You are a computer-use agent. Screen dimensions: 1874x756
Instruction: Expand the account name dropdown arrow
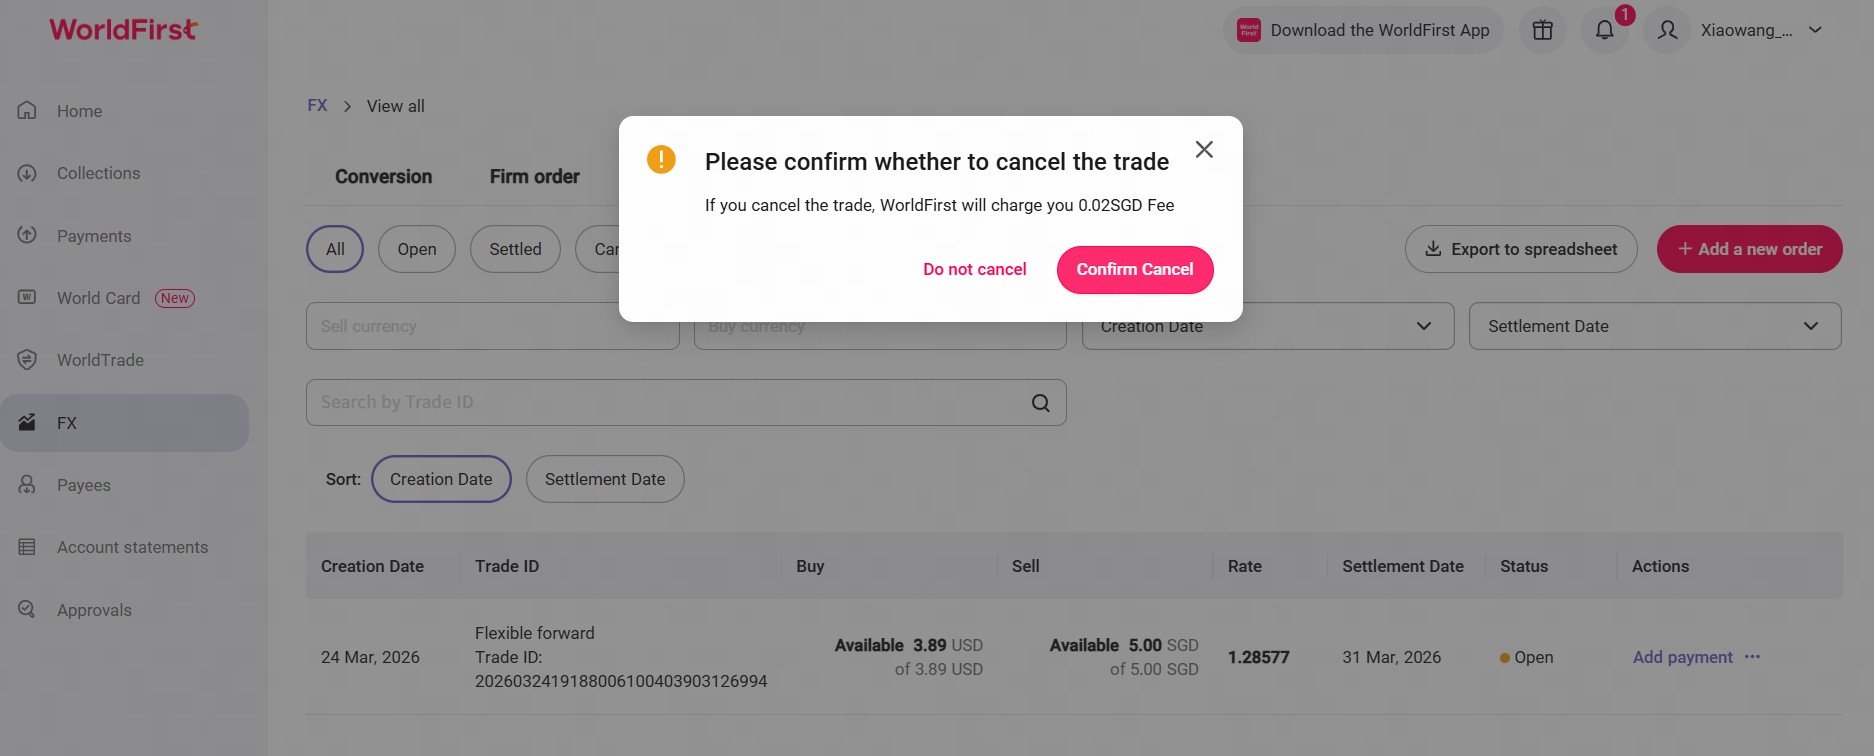click(x=1815, y=30)
